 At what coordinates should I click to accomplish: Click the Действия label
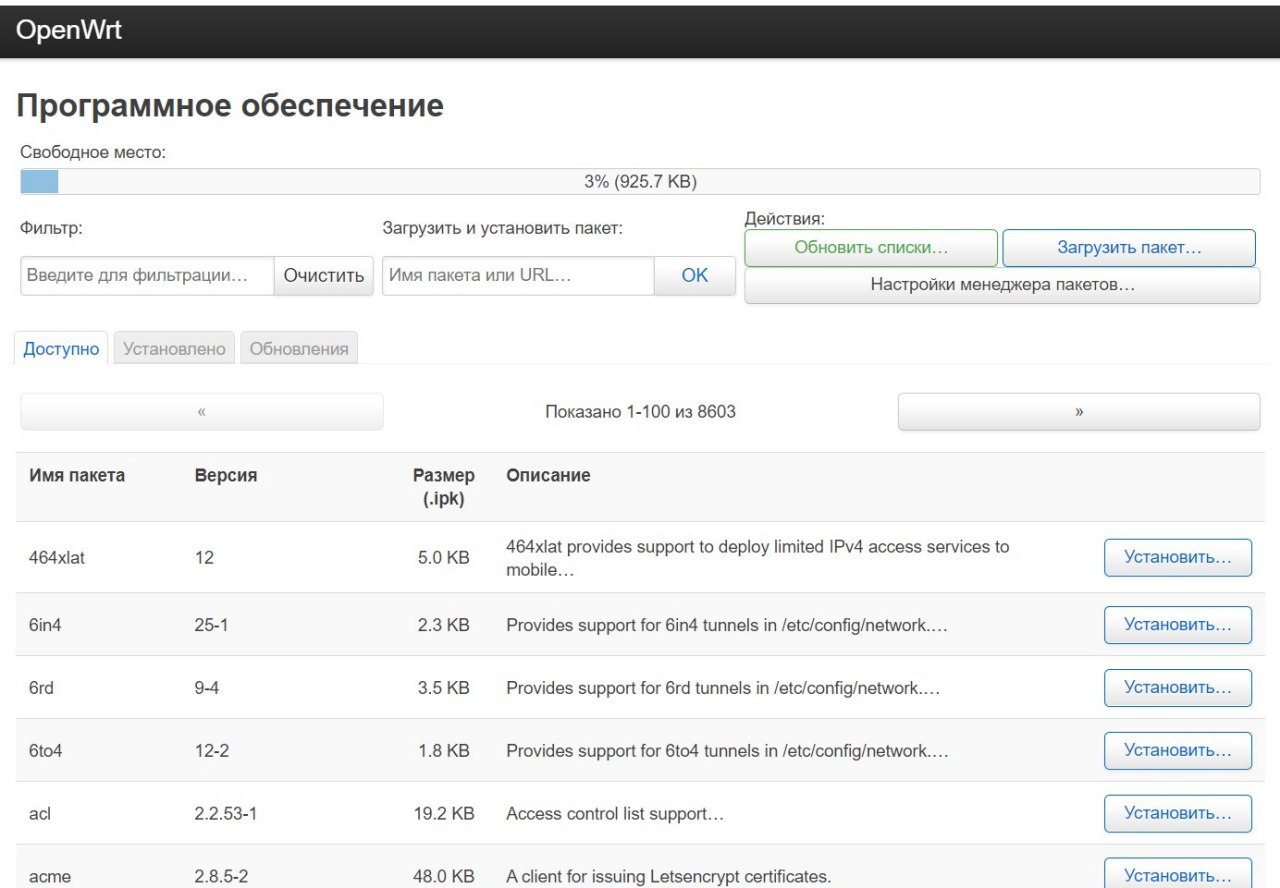point(785,218)
